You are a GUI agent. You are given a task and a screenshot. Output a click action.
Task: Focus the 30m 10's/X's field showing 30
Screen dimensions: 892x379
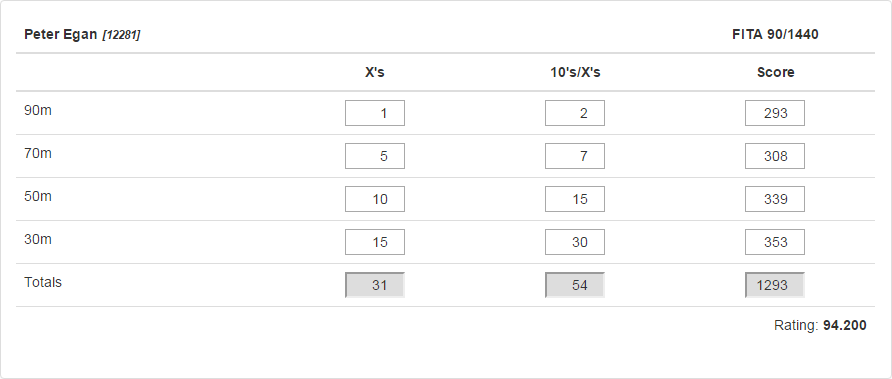(575, 242)
